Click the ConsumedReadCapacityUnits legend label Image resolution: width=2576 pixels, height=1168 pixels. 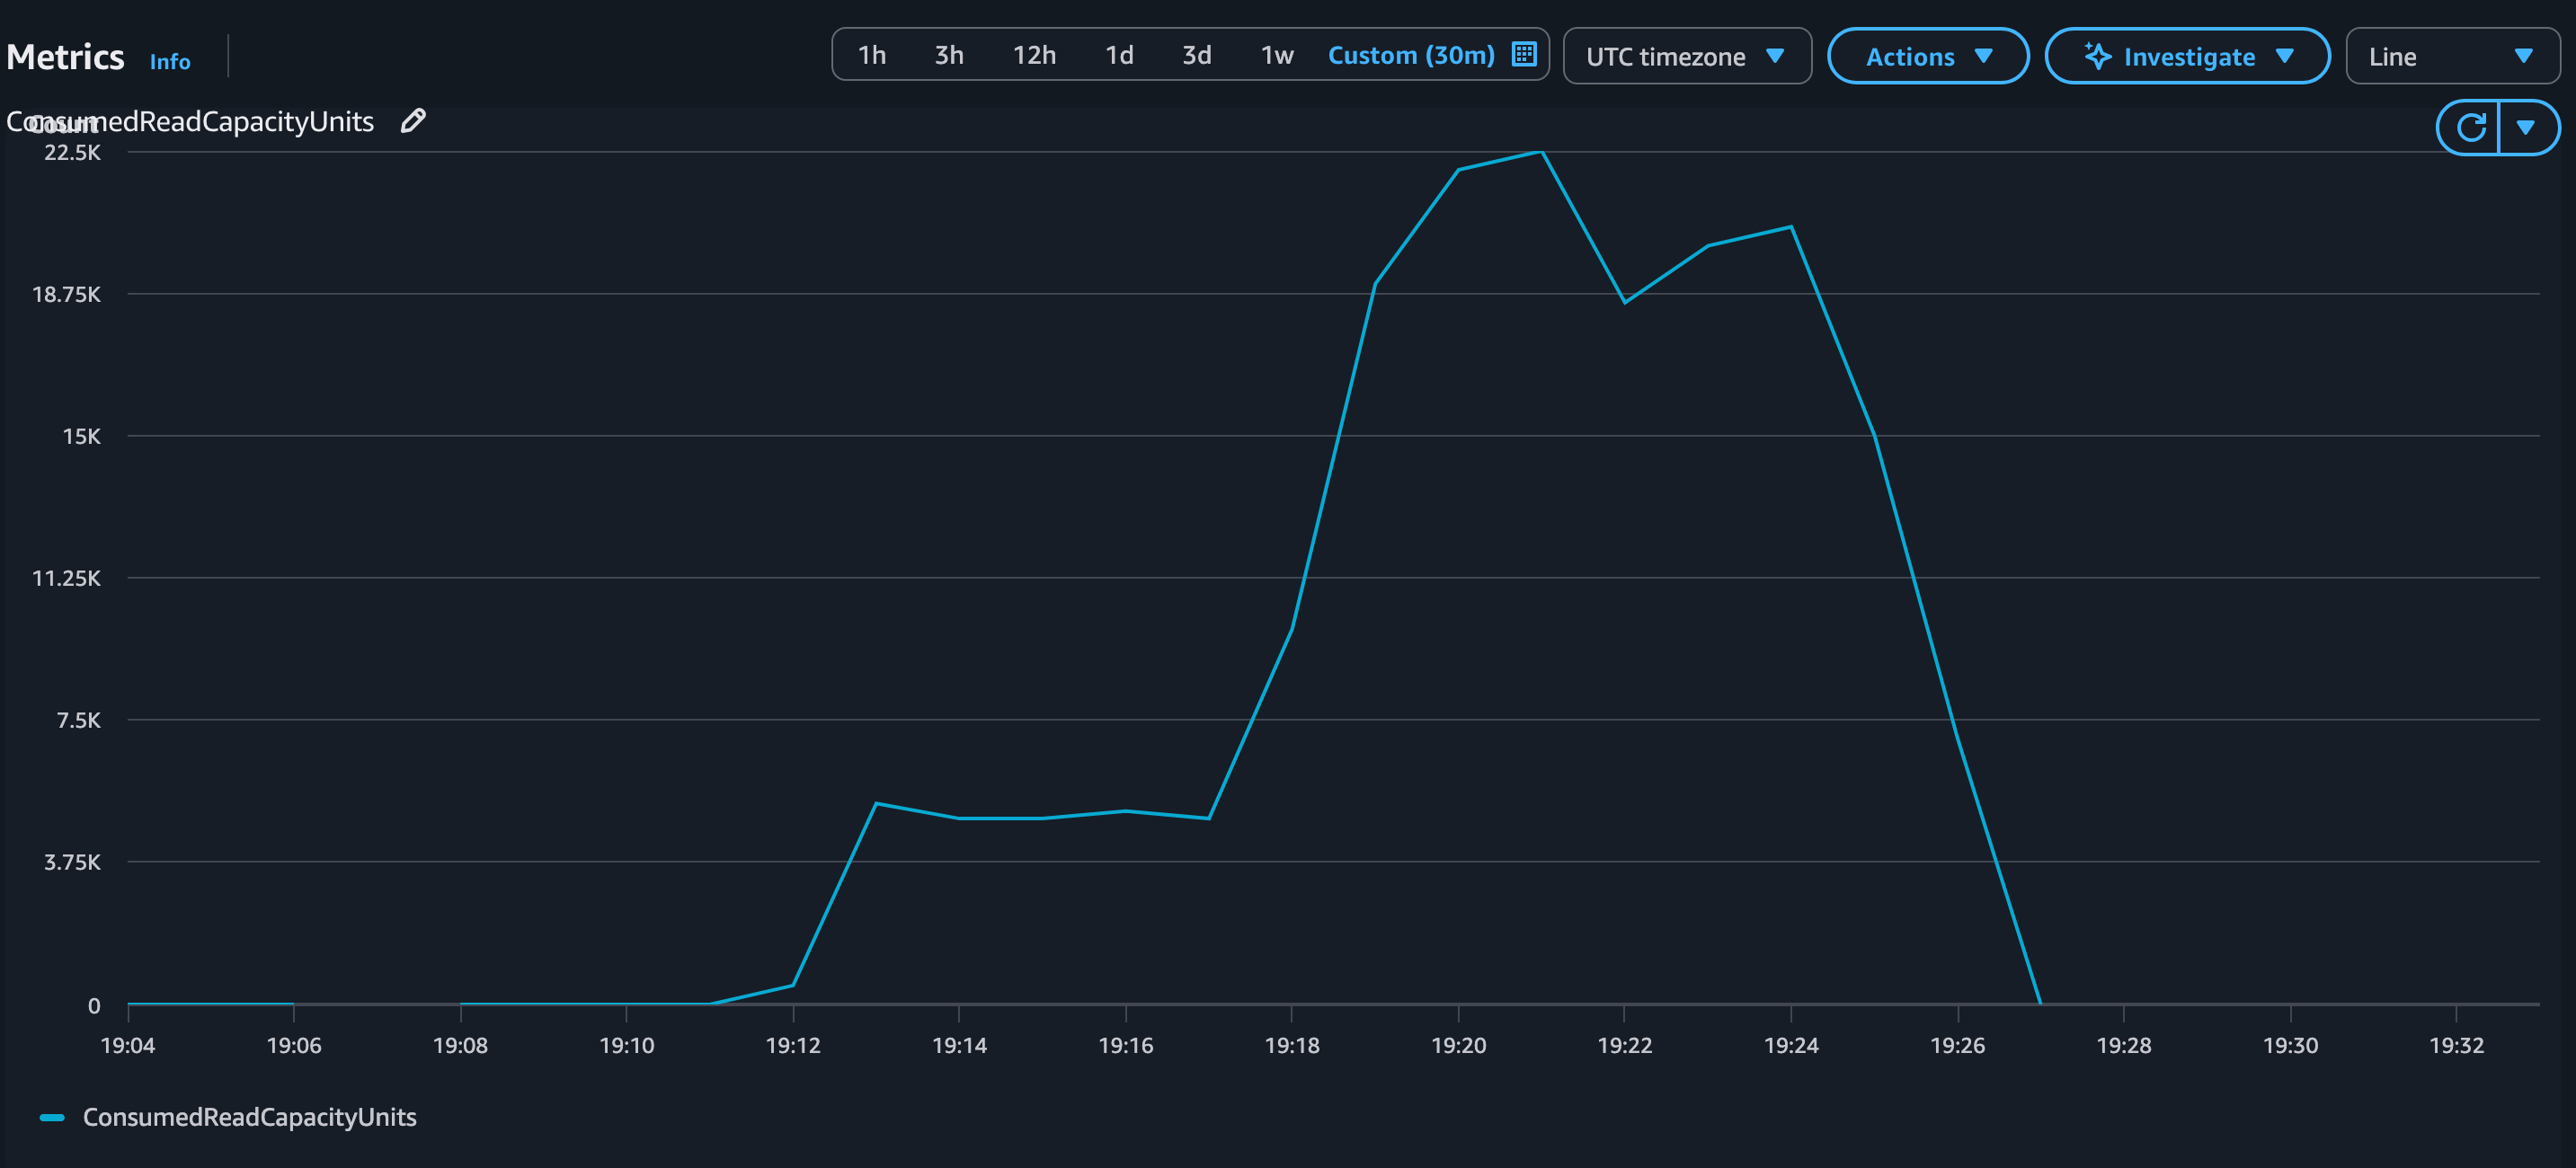249,1117
